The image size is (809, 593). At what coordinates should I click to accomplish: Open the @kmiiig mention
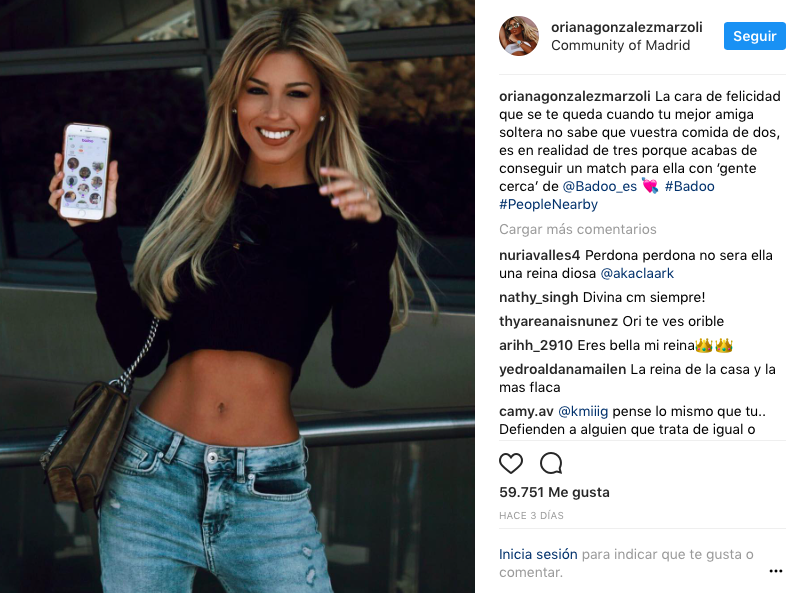coord(583,411)
